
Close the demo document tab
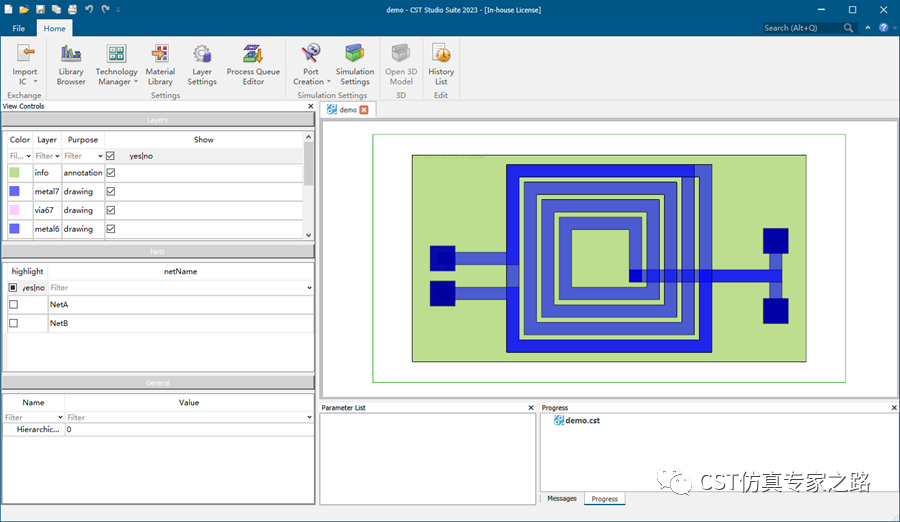point(364,110)
